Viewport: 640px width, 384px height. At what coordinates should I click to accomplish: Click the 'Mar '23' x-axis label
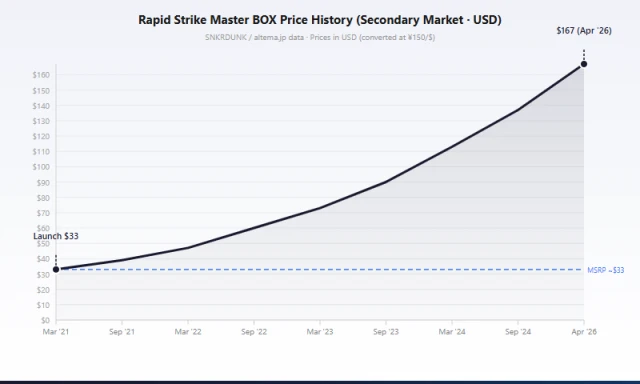click(320, 332)
